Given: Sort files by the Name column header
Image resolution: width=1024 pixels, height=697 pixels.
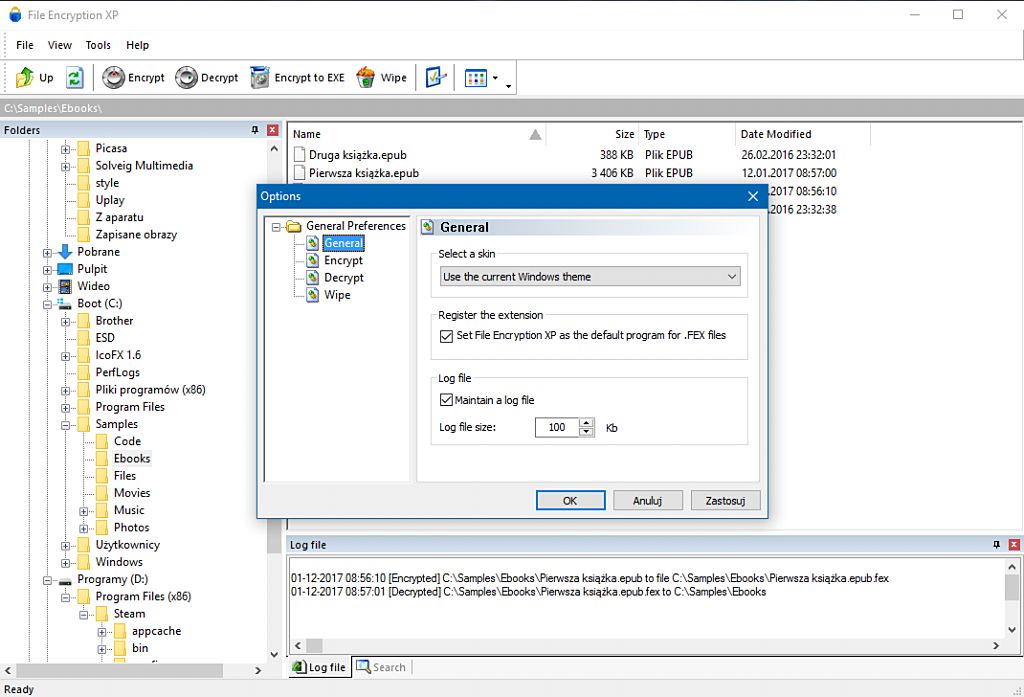Looking at the screenshot, I should click(417, 134).
